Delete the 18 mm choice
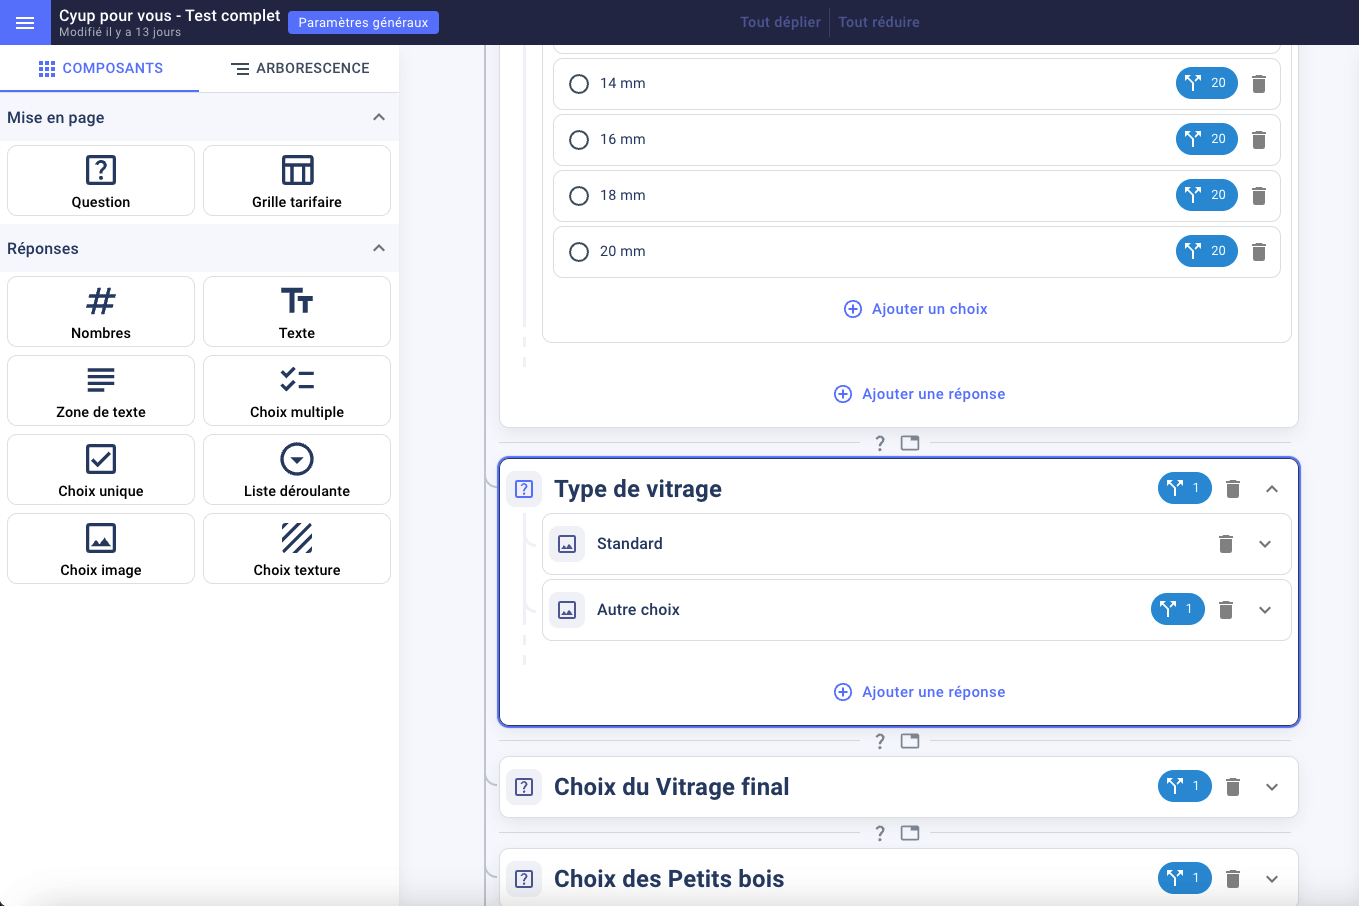This screenshot has width=1359, height=906. [1259, 196]
